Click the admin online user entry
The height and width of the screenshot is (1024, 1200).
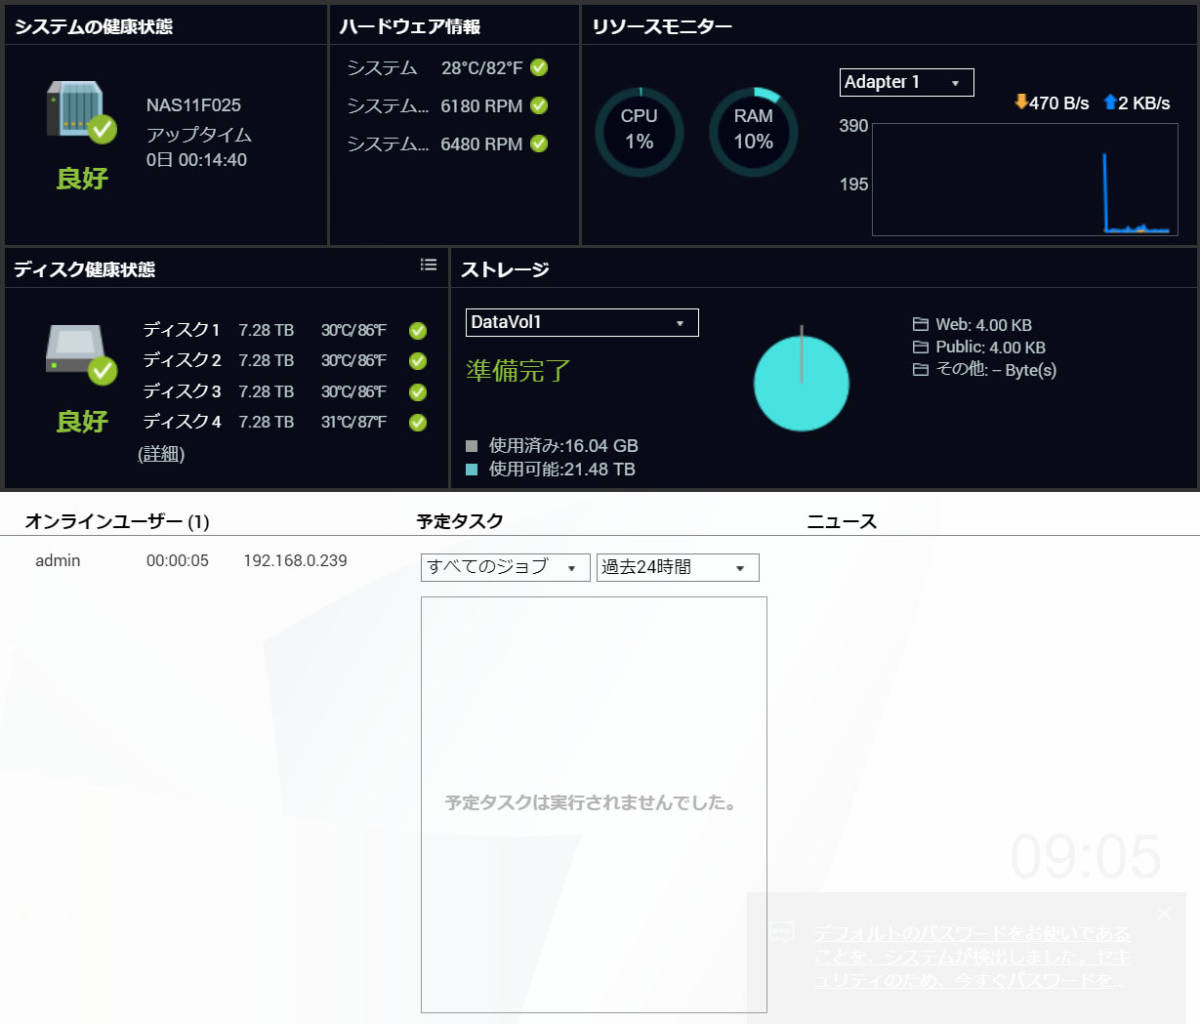click(x=58, y=561)
